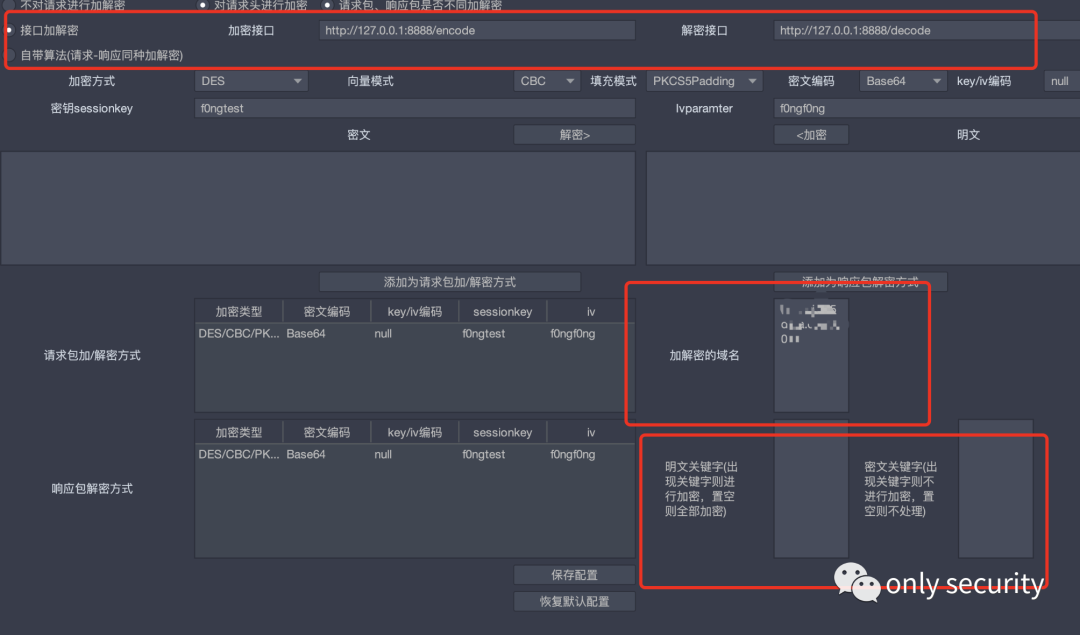Expand the CBC vector mode dropdown

click(548, 81)
